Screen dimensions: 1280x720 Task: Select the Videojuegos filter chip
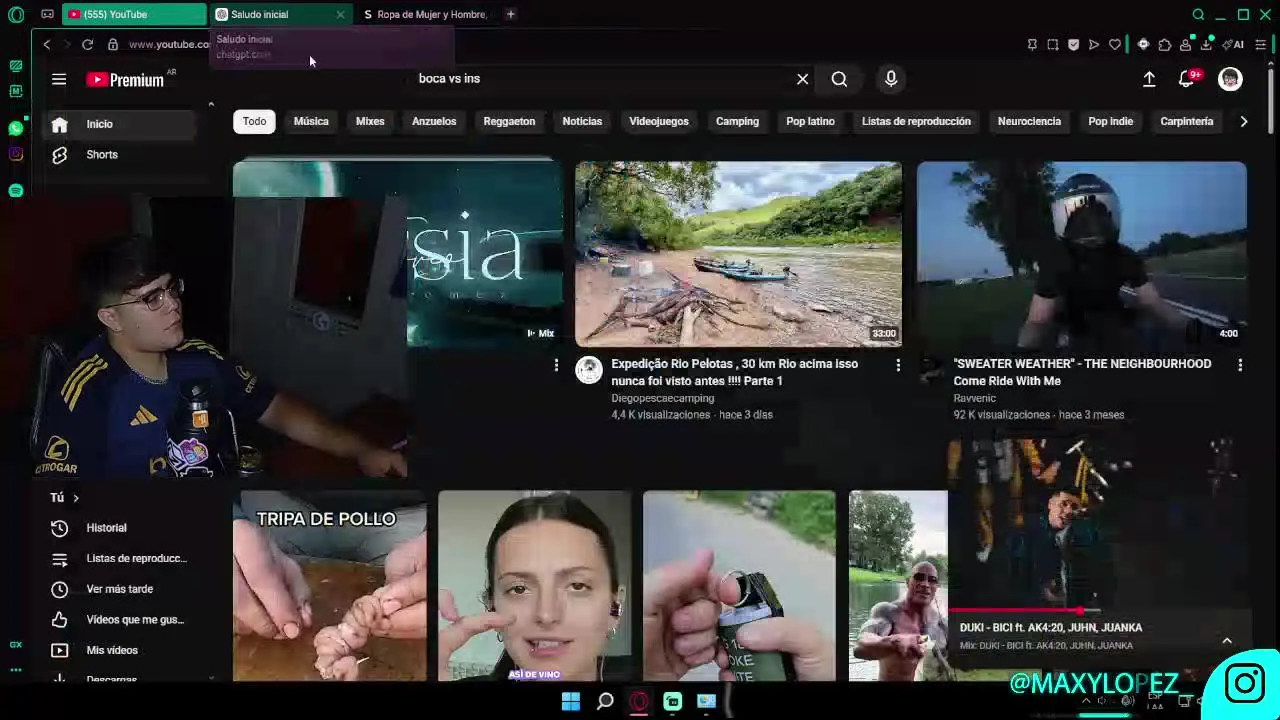pyautogui.click(x=659, y=121)
